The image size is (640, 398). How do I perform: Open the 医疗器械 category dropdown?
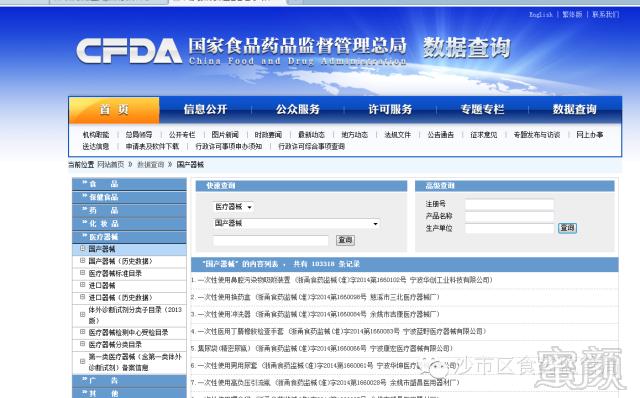coord(233,207)
